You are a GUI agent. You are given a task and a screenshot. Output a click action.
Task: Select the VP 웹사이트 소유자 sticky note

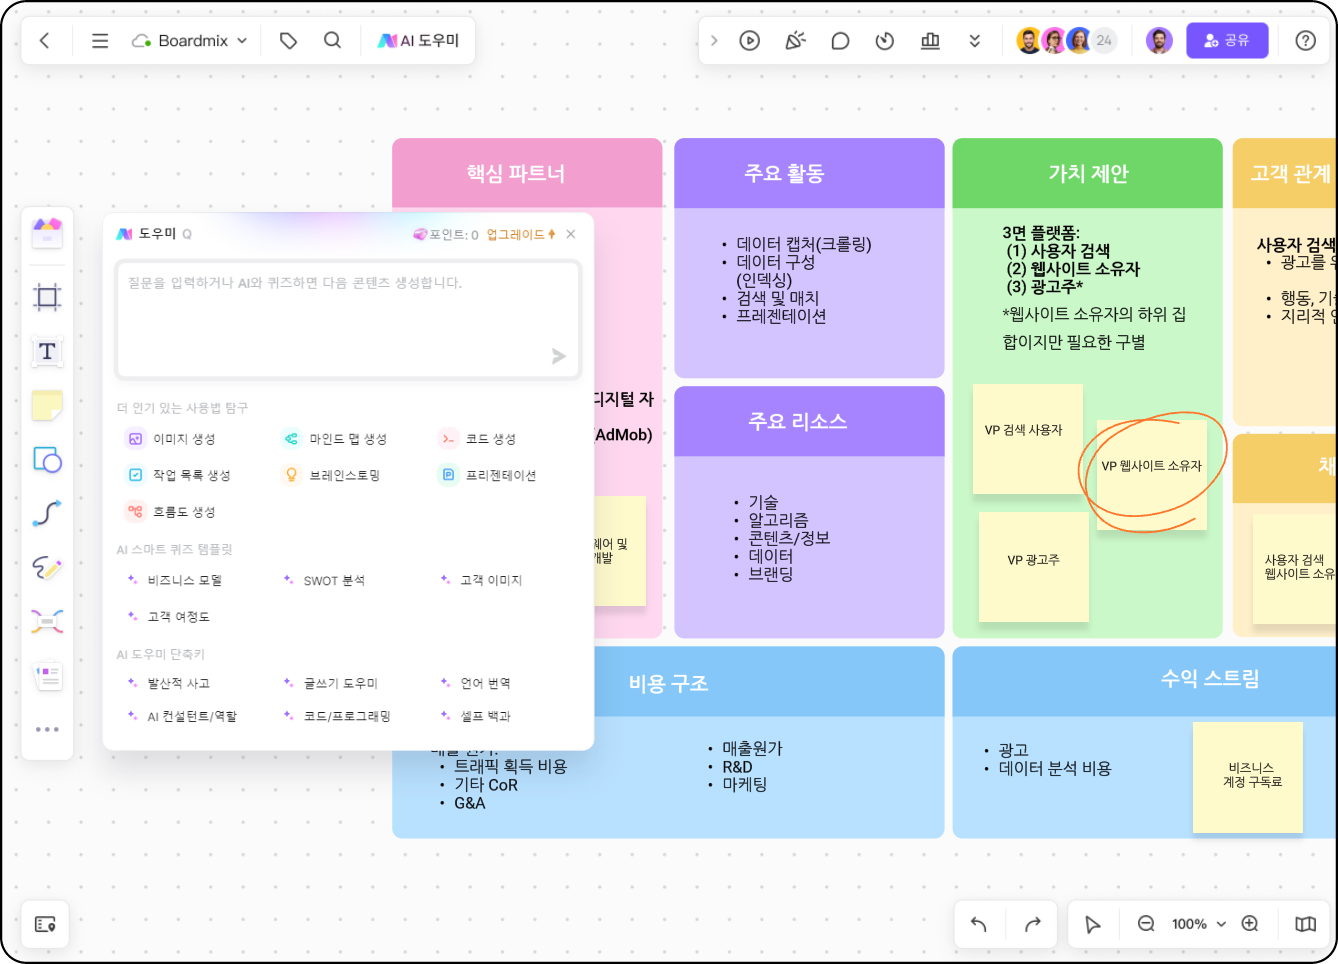pyautogui.click(x=1152, y=474)
